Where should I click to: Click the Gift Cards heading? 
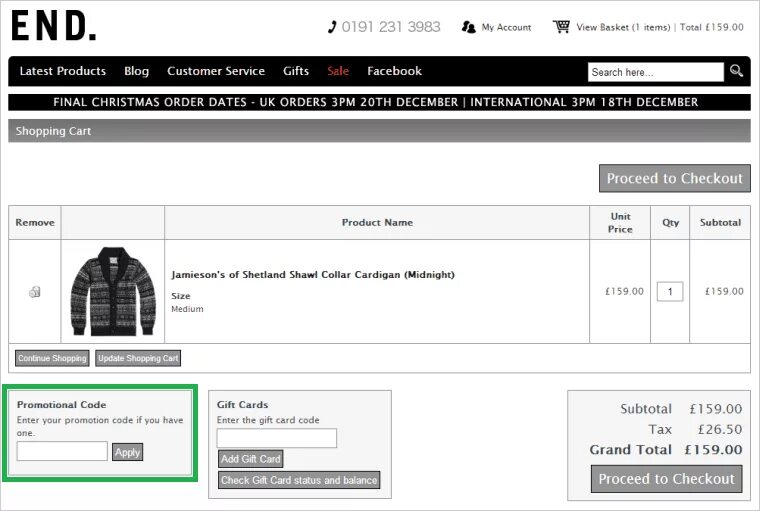coord(242,404)
